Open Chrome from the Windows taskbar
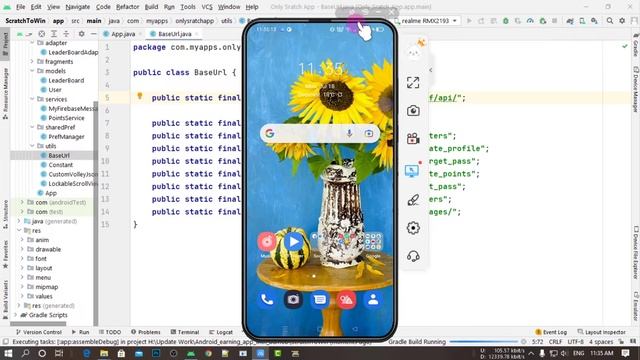This screenshot has height=360, width=640. [208, 353]
